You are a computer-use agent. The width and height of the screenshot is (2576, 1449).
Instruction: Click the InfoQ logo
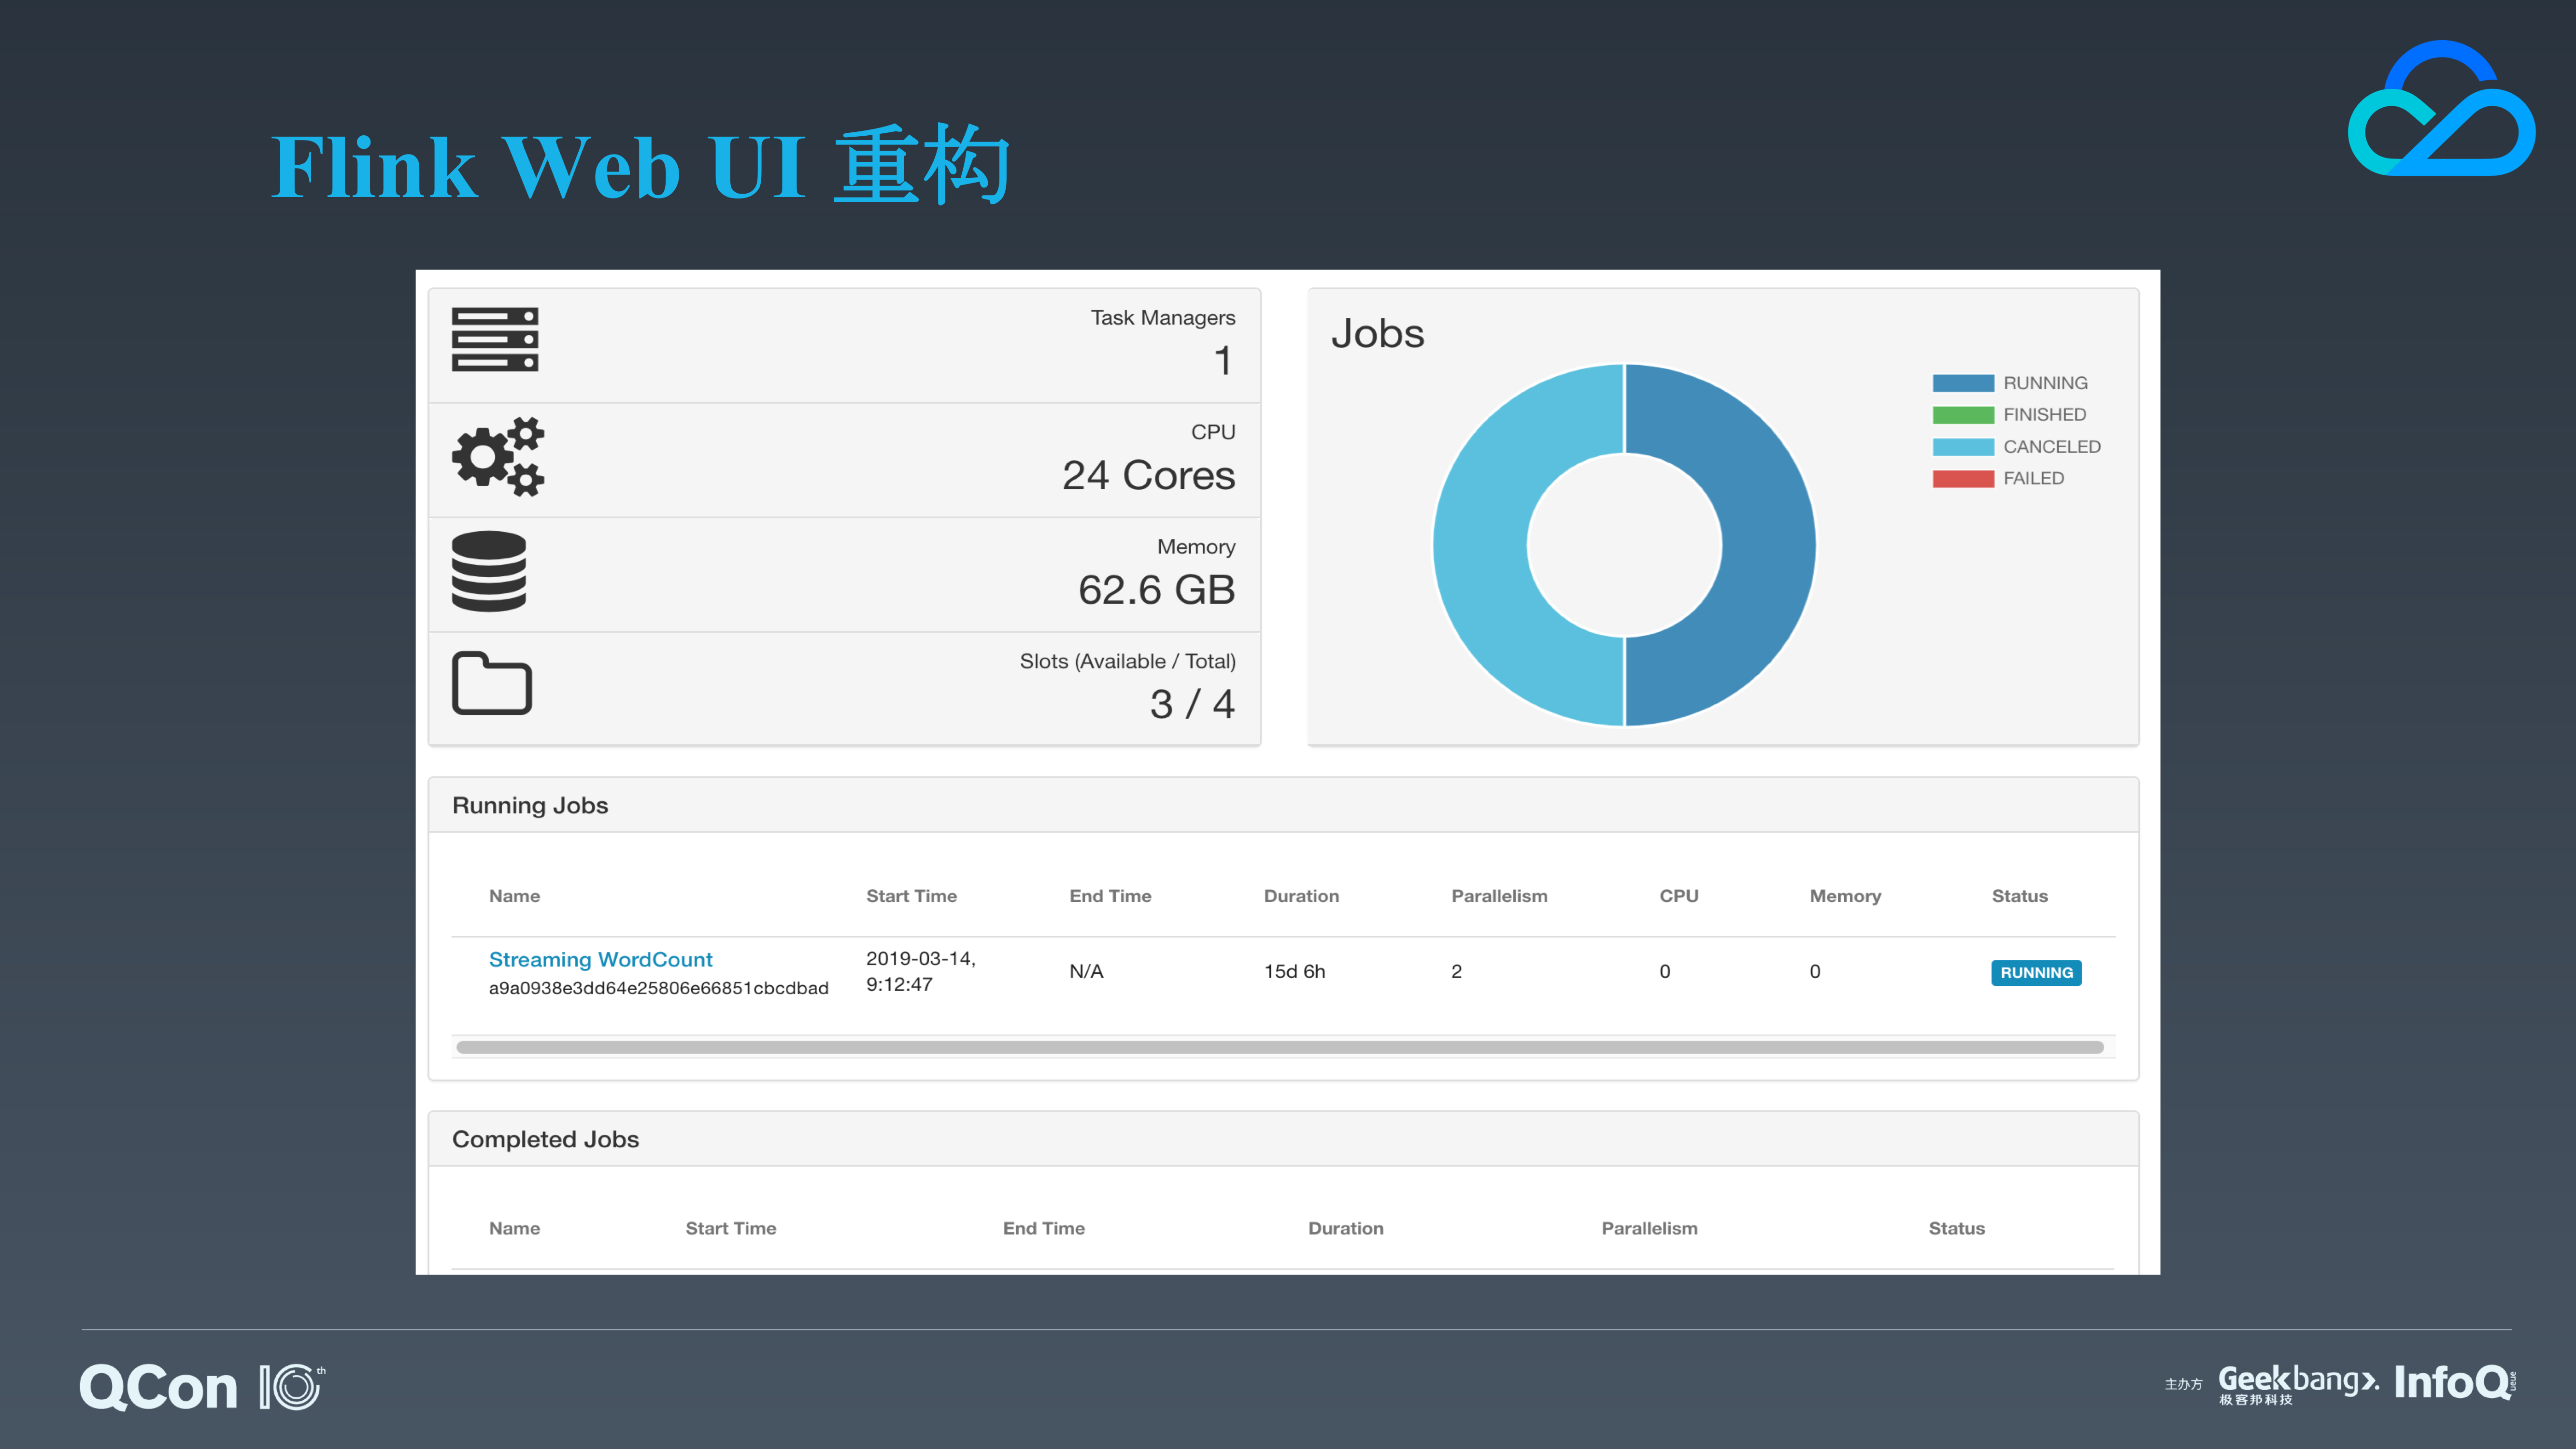(2455, 1382)
